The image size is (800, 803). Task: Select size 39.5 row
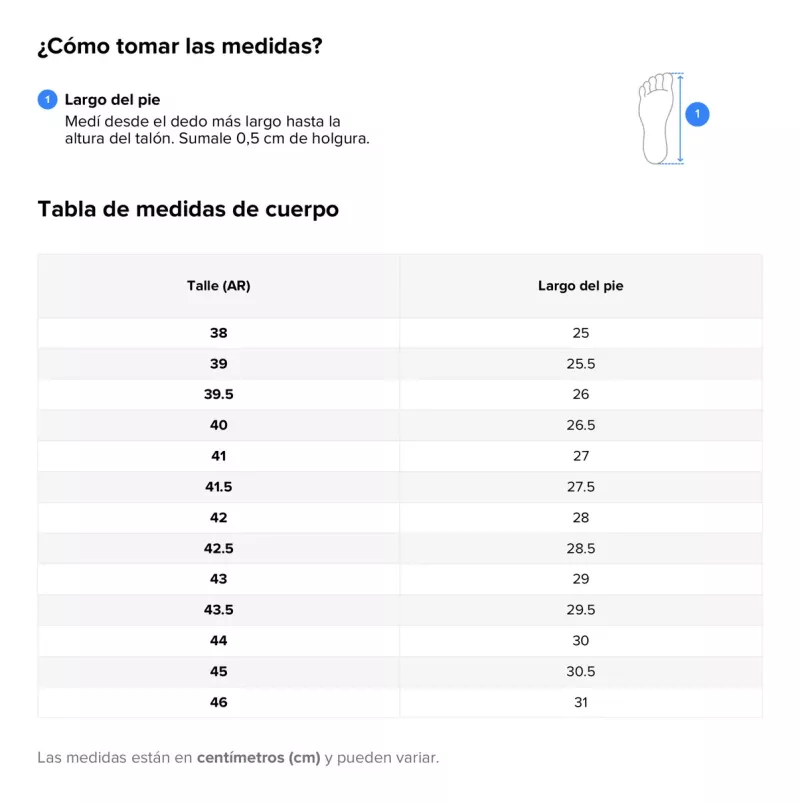pyautogui.click(x=218, y=394)
